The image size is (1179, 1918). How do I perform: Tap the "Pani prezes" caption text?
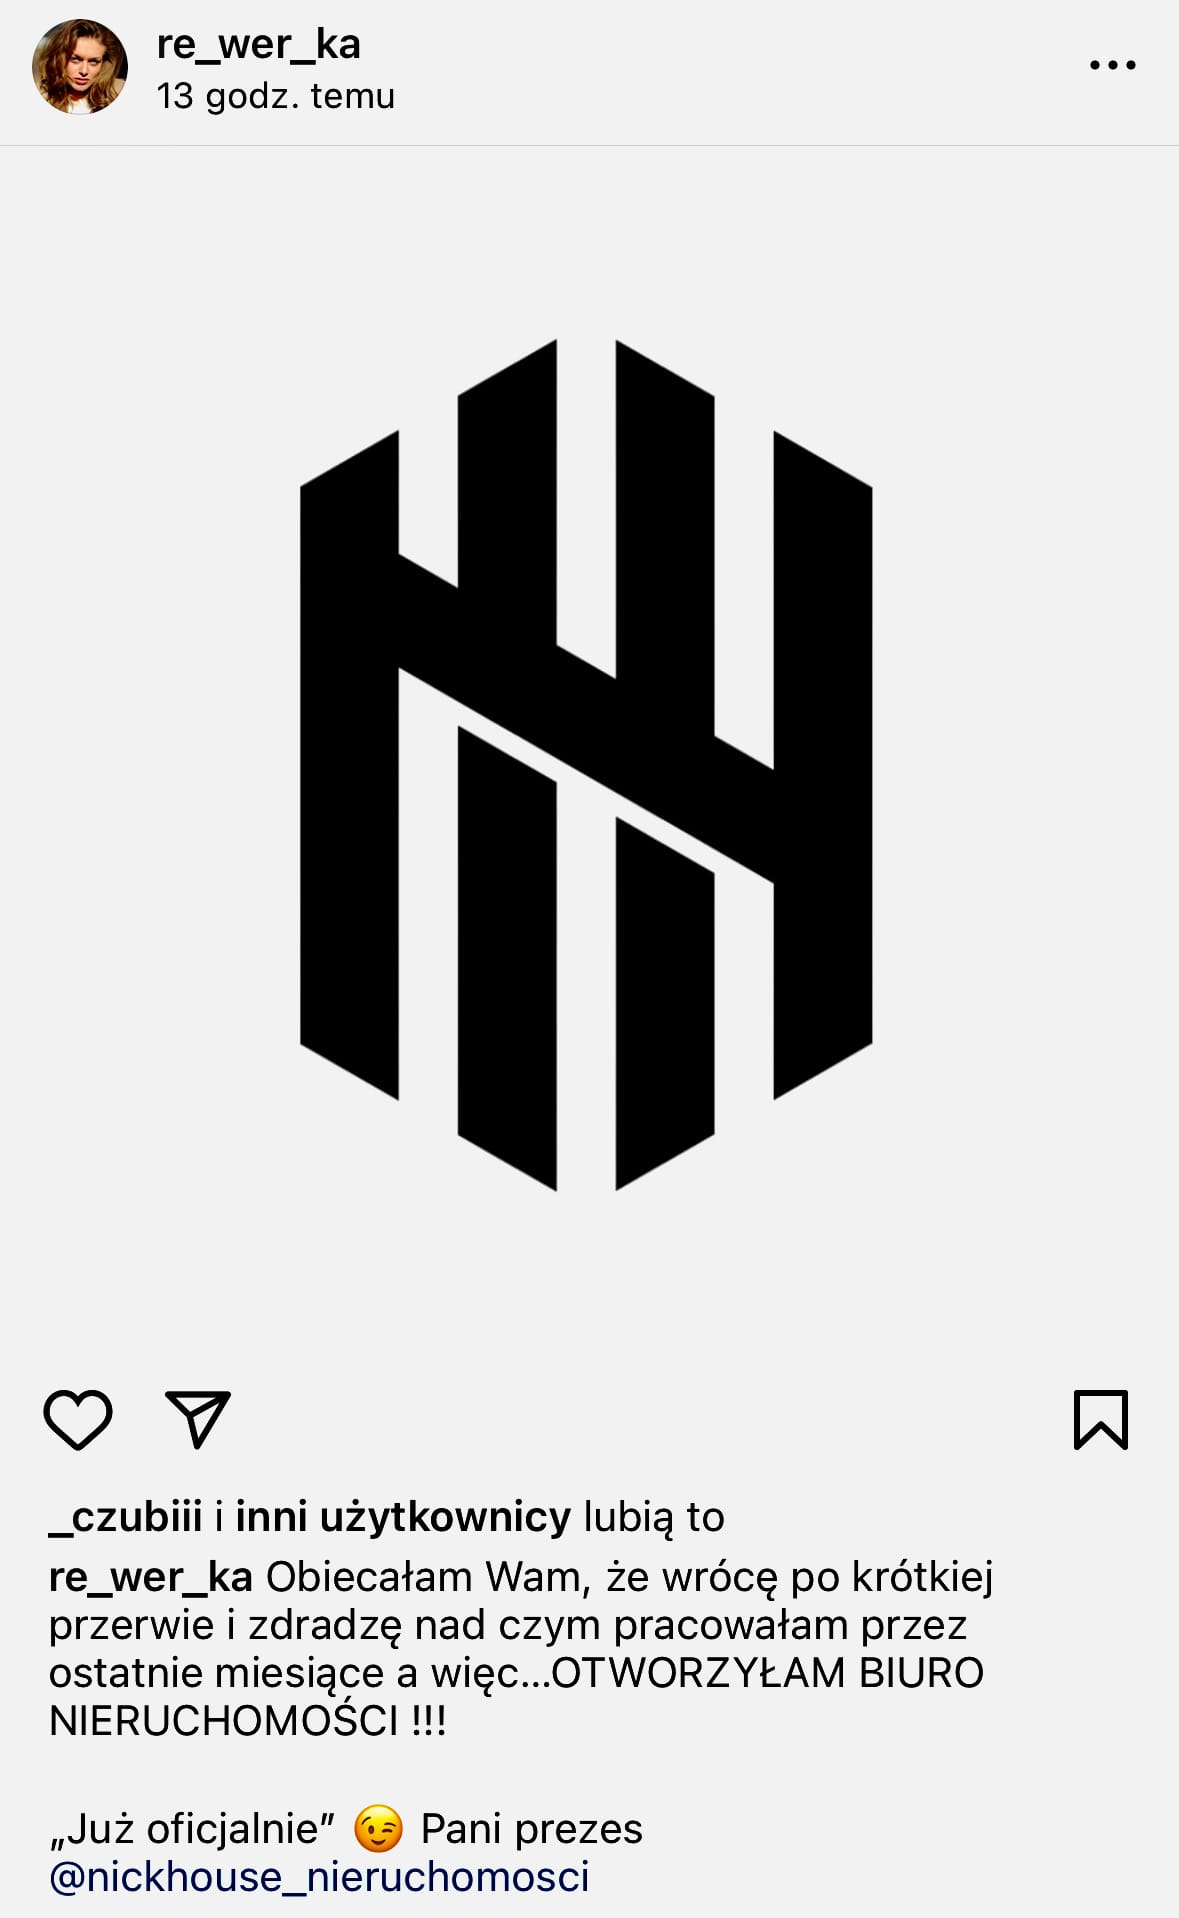(x=532, y=1829)
